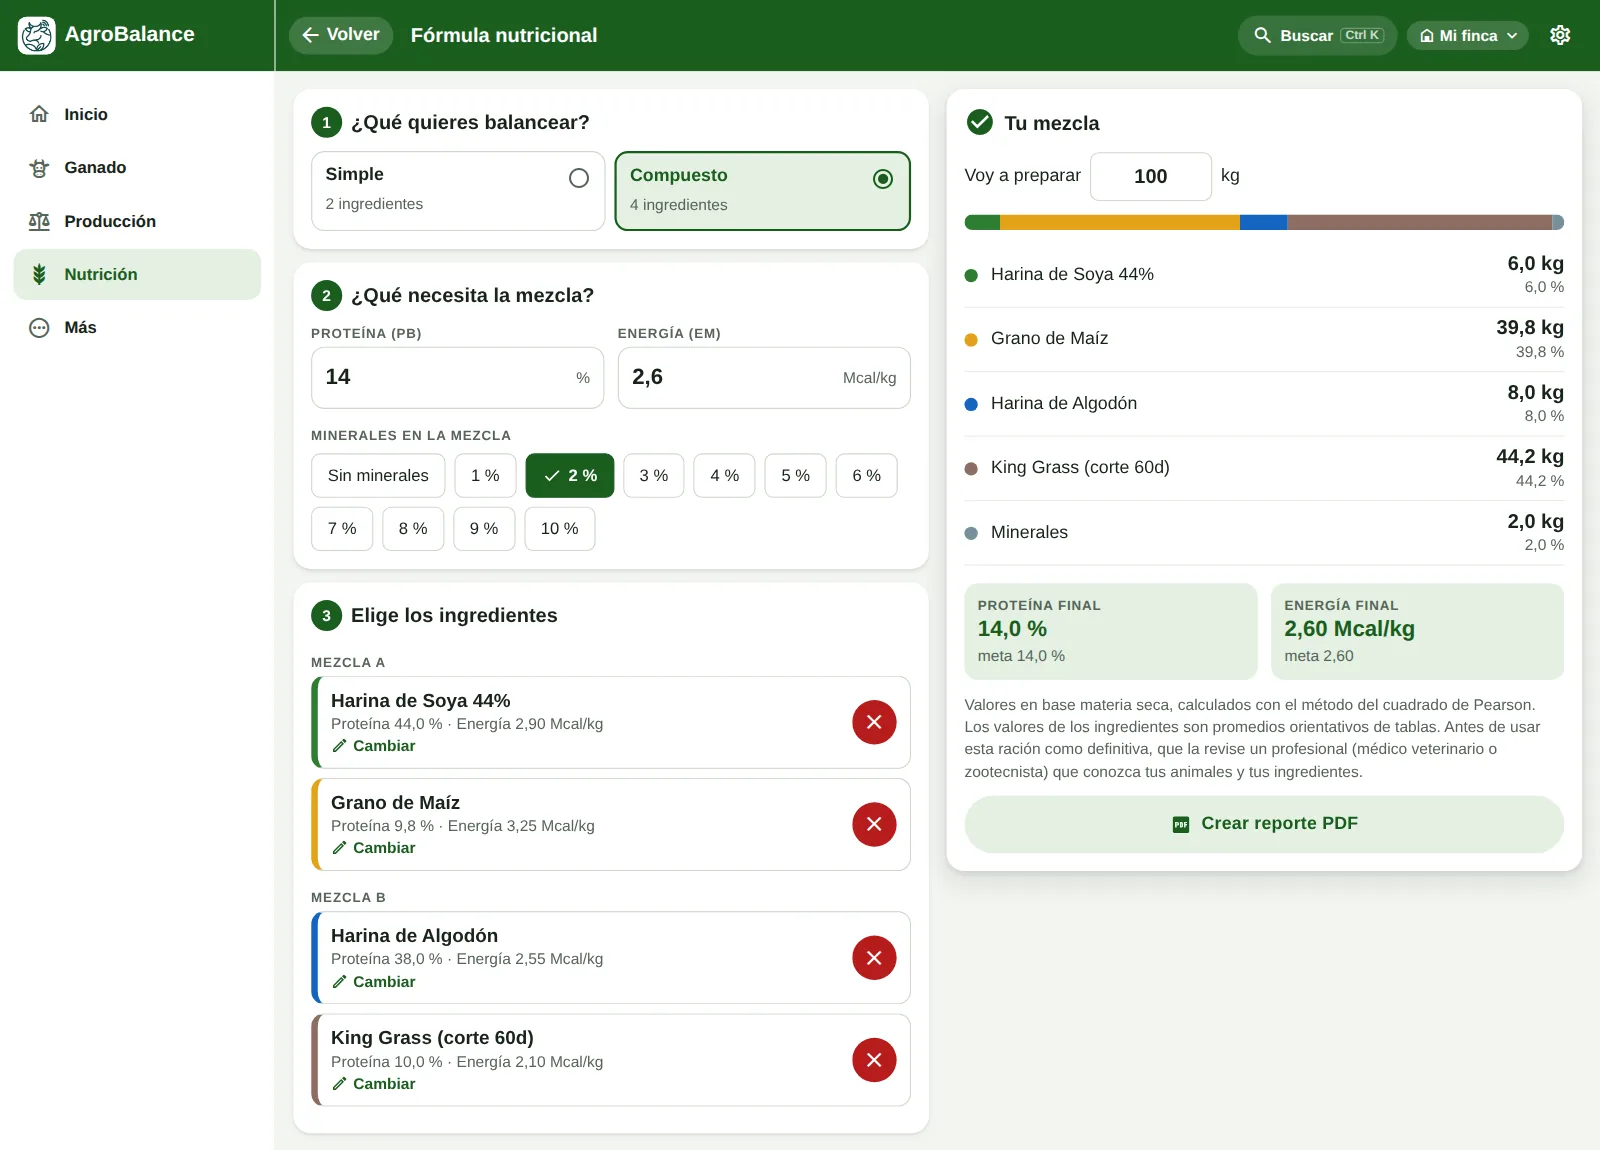Select the Simple 2 ingredientes option
1600x1150 pixels.
(x=458, y=190)
